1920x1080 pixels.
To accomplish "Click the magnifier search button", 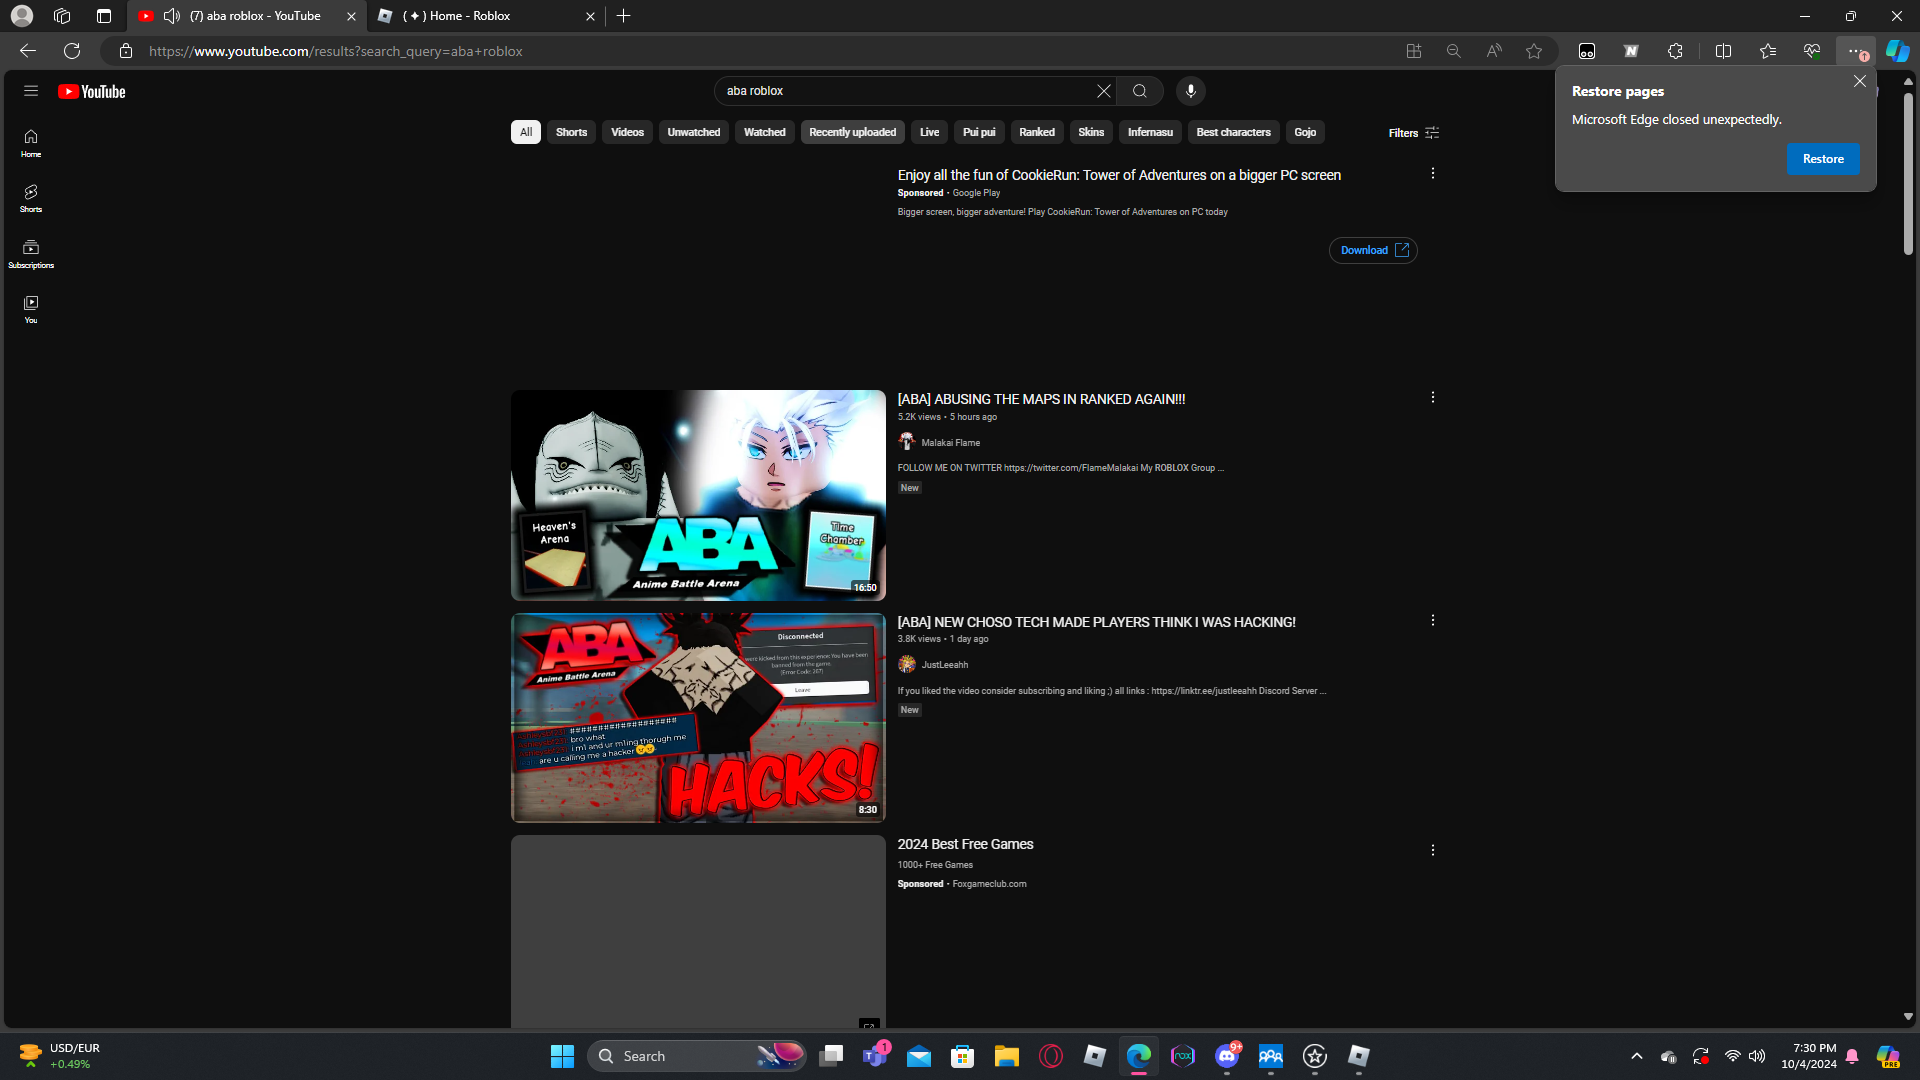I will (x=1140, y=91).
